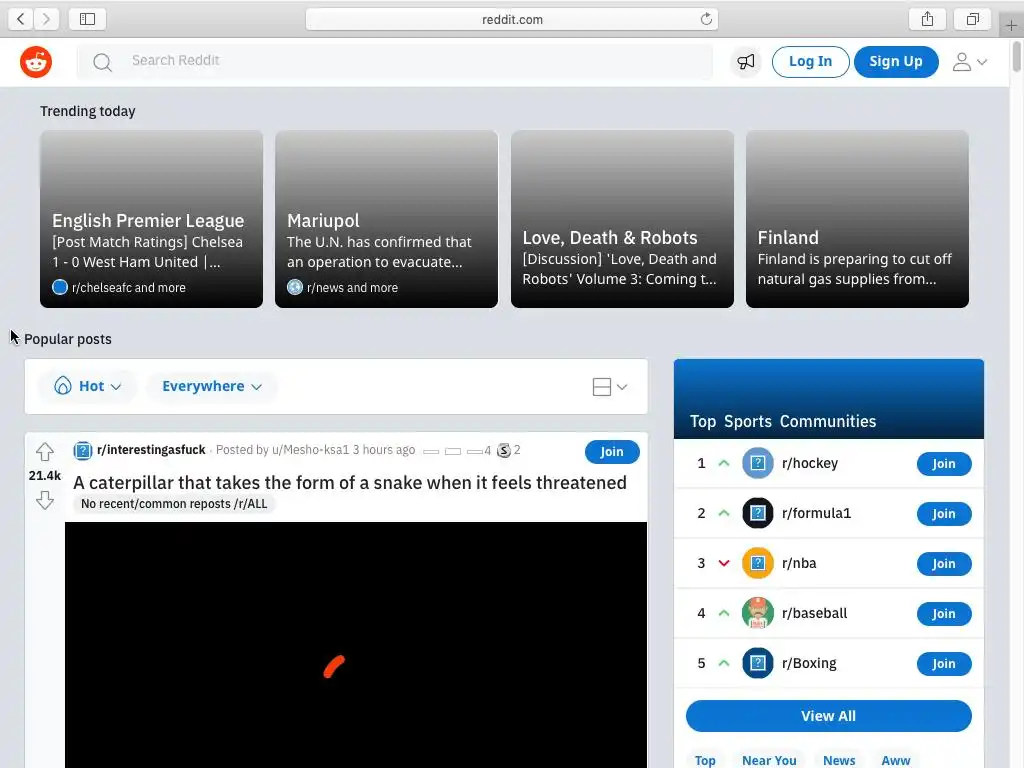Click the reddit.com address bar

(512, 19)
